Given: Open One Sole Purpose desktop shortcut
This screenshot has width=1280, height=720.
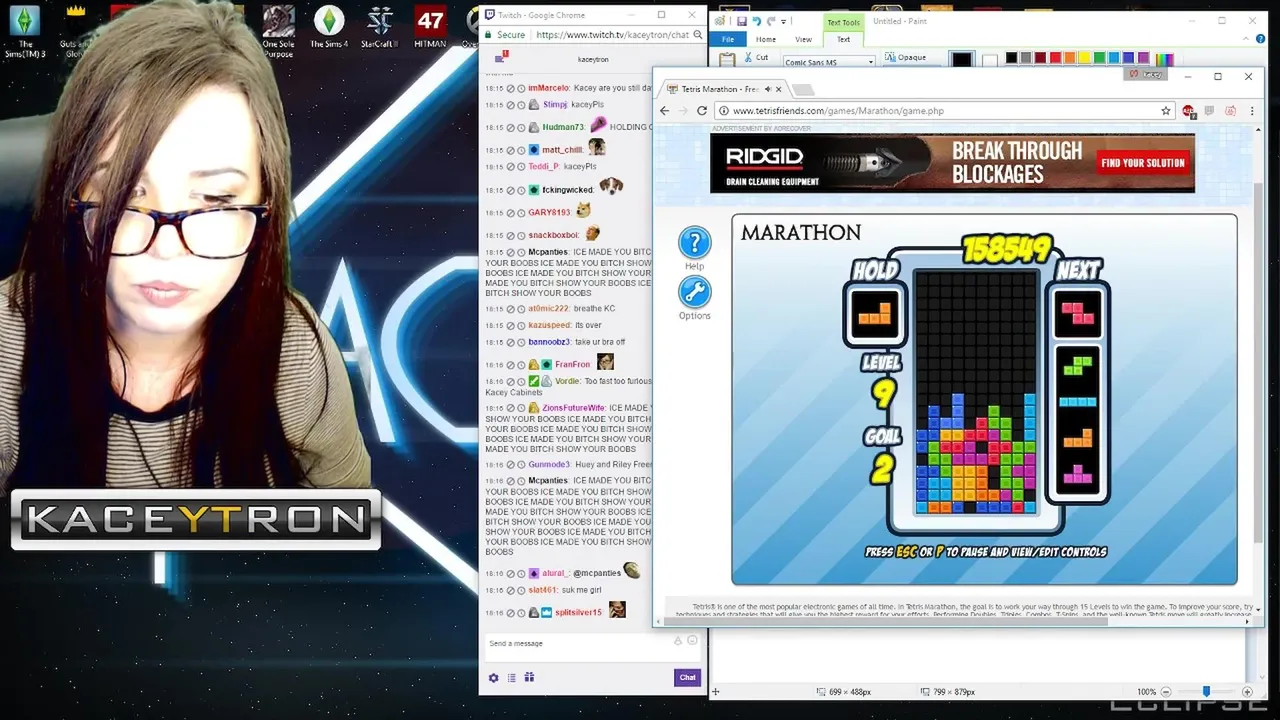Looking at the screenshot, I should (x=278, y=30).
